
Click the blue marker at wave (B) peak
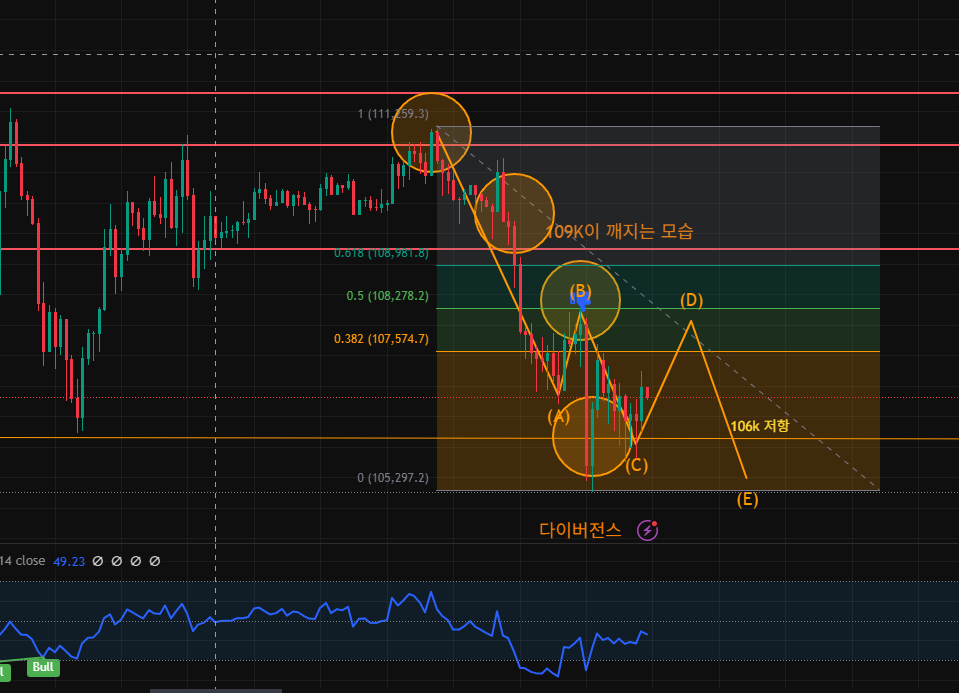point(581,297)
